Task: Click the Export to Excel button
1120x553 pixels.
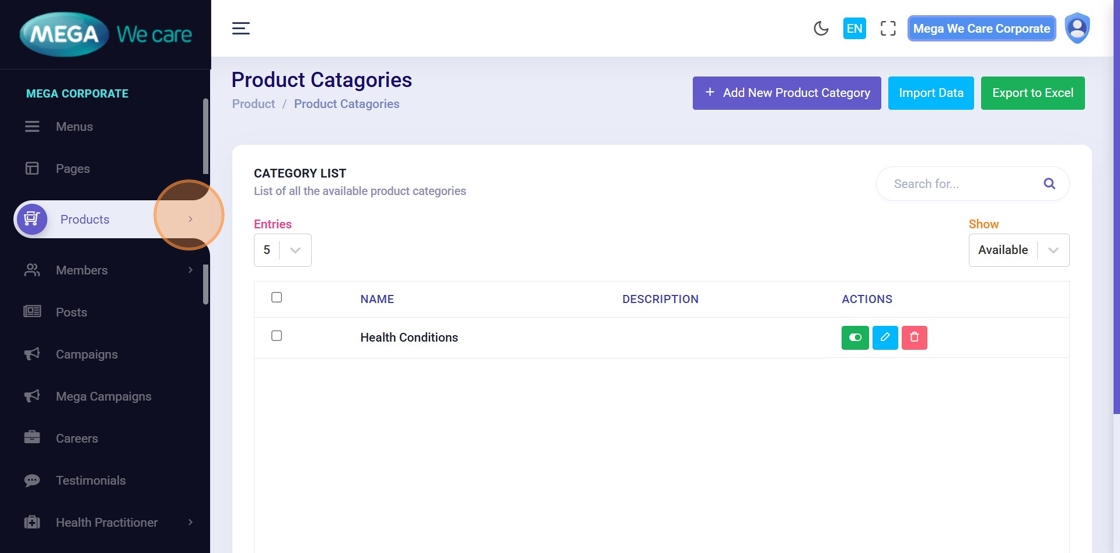Action: coord(1032,93)
